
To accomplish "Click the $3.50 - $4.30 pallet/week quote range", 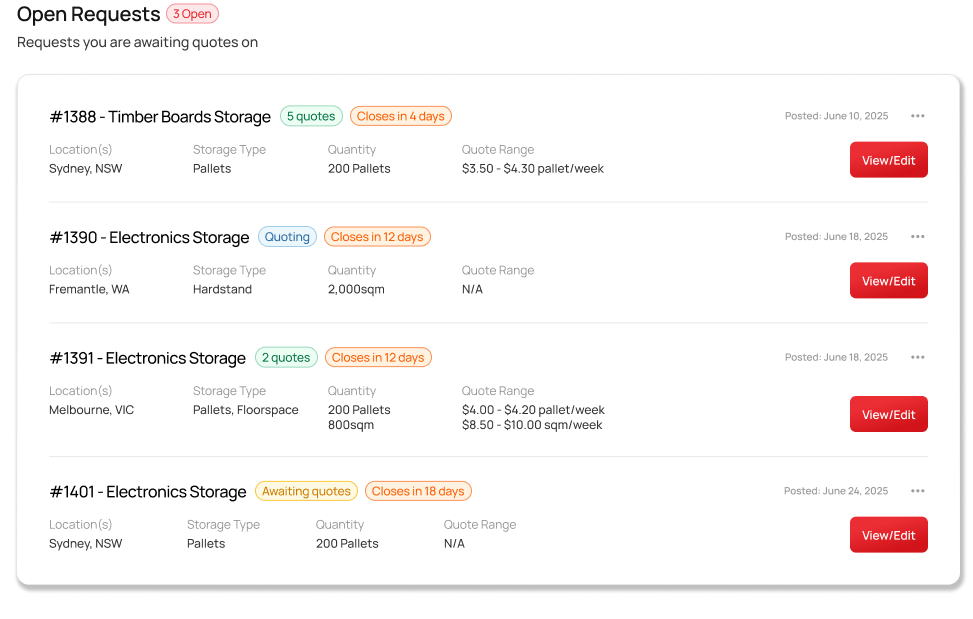I will (x=532, y=169).
